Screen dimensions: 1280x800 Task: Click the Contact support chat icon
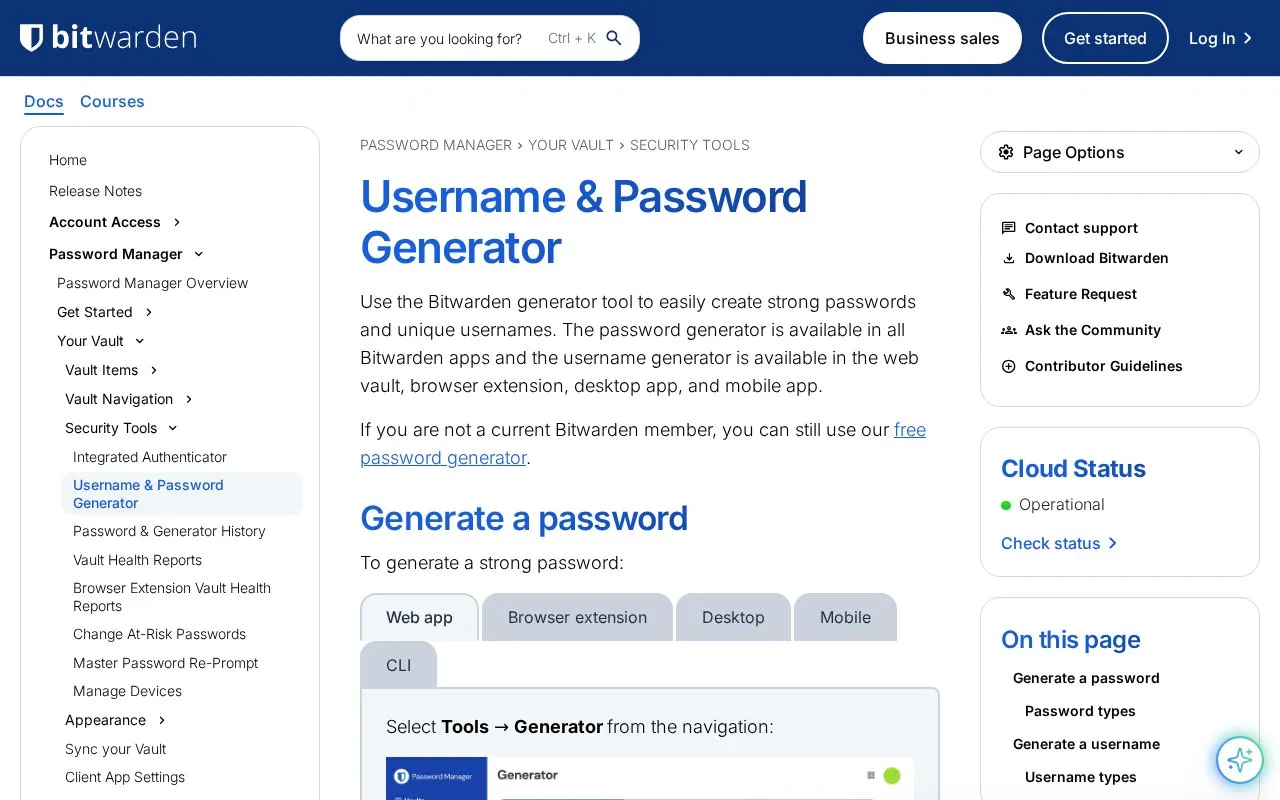point(1009,228)
